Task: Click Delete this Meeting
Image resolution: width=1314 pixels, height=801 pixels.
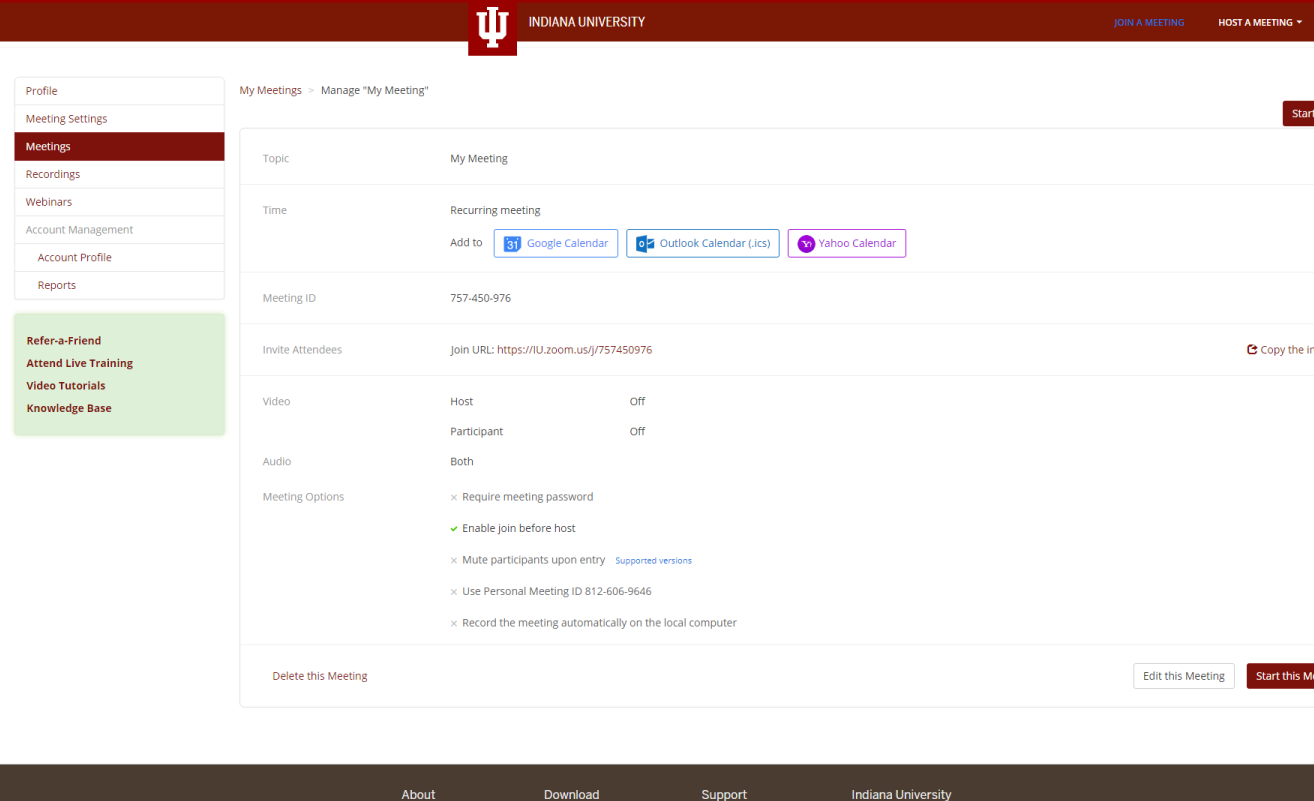Action: point(320,676)
